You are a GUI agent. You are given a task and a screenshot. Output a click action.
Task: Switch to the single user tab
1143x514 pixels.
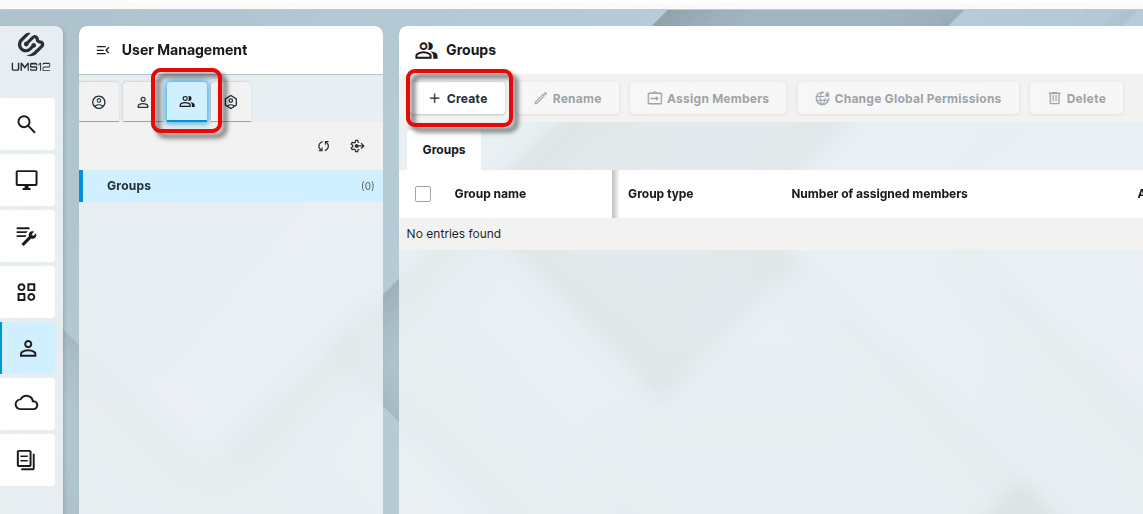coord(143,102)
